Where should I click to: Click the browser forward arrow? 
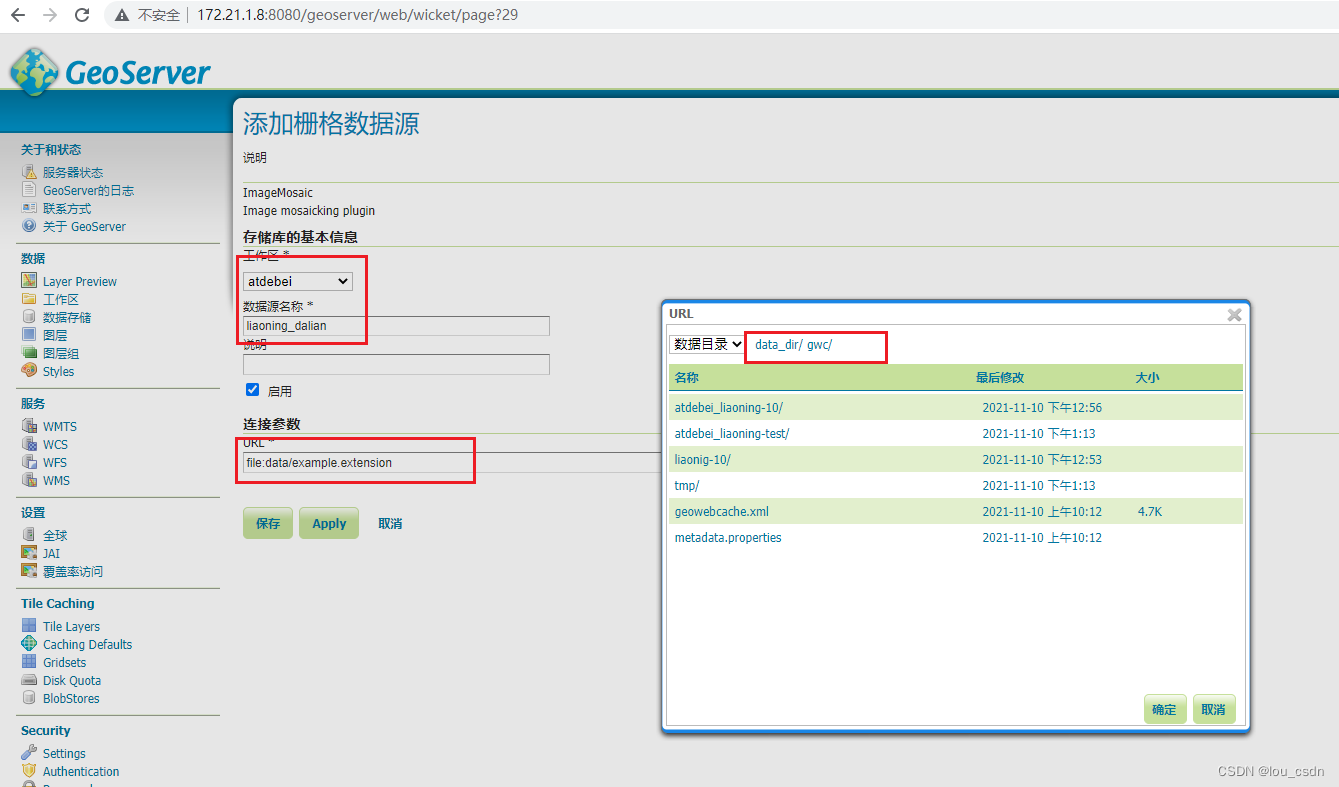(x=50, y=15)
